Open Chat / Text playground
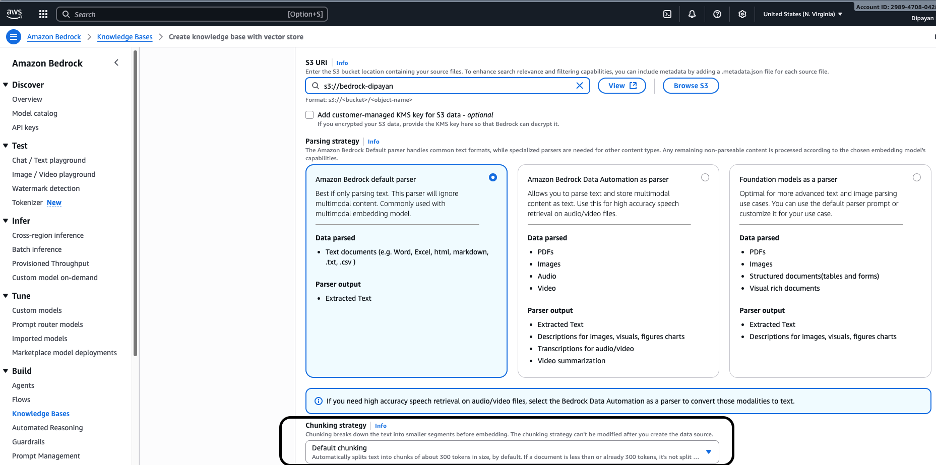The width and height of the screenshot is (936, 466). 49,161
